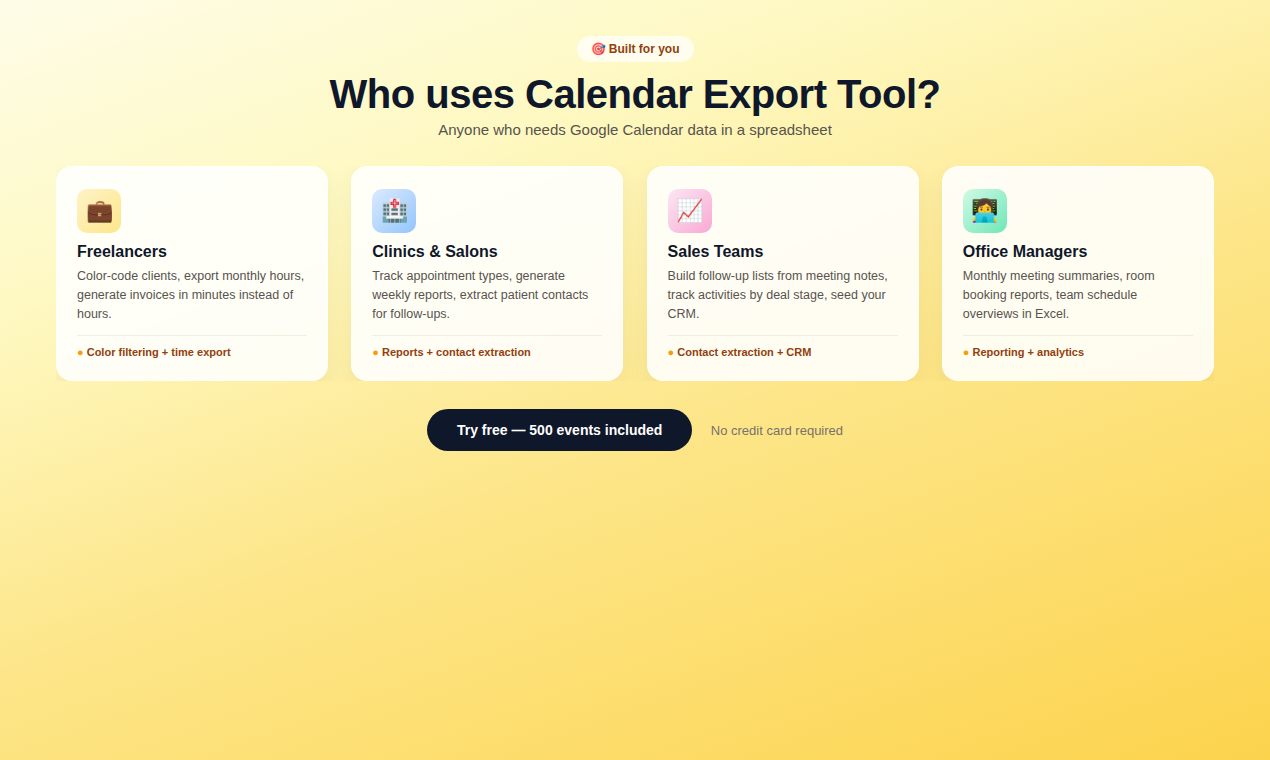Click the Reporting + analytics tag
1270x760 pixels.
[x=1028, y=352]
